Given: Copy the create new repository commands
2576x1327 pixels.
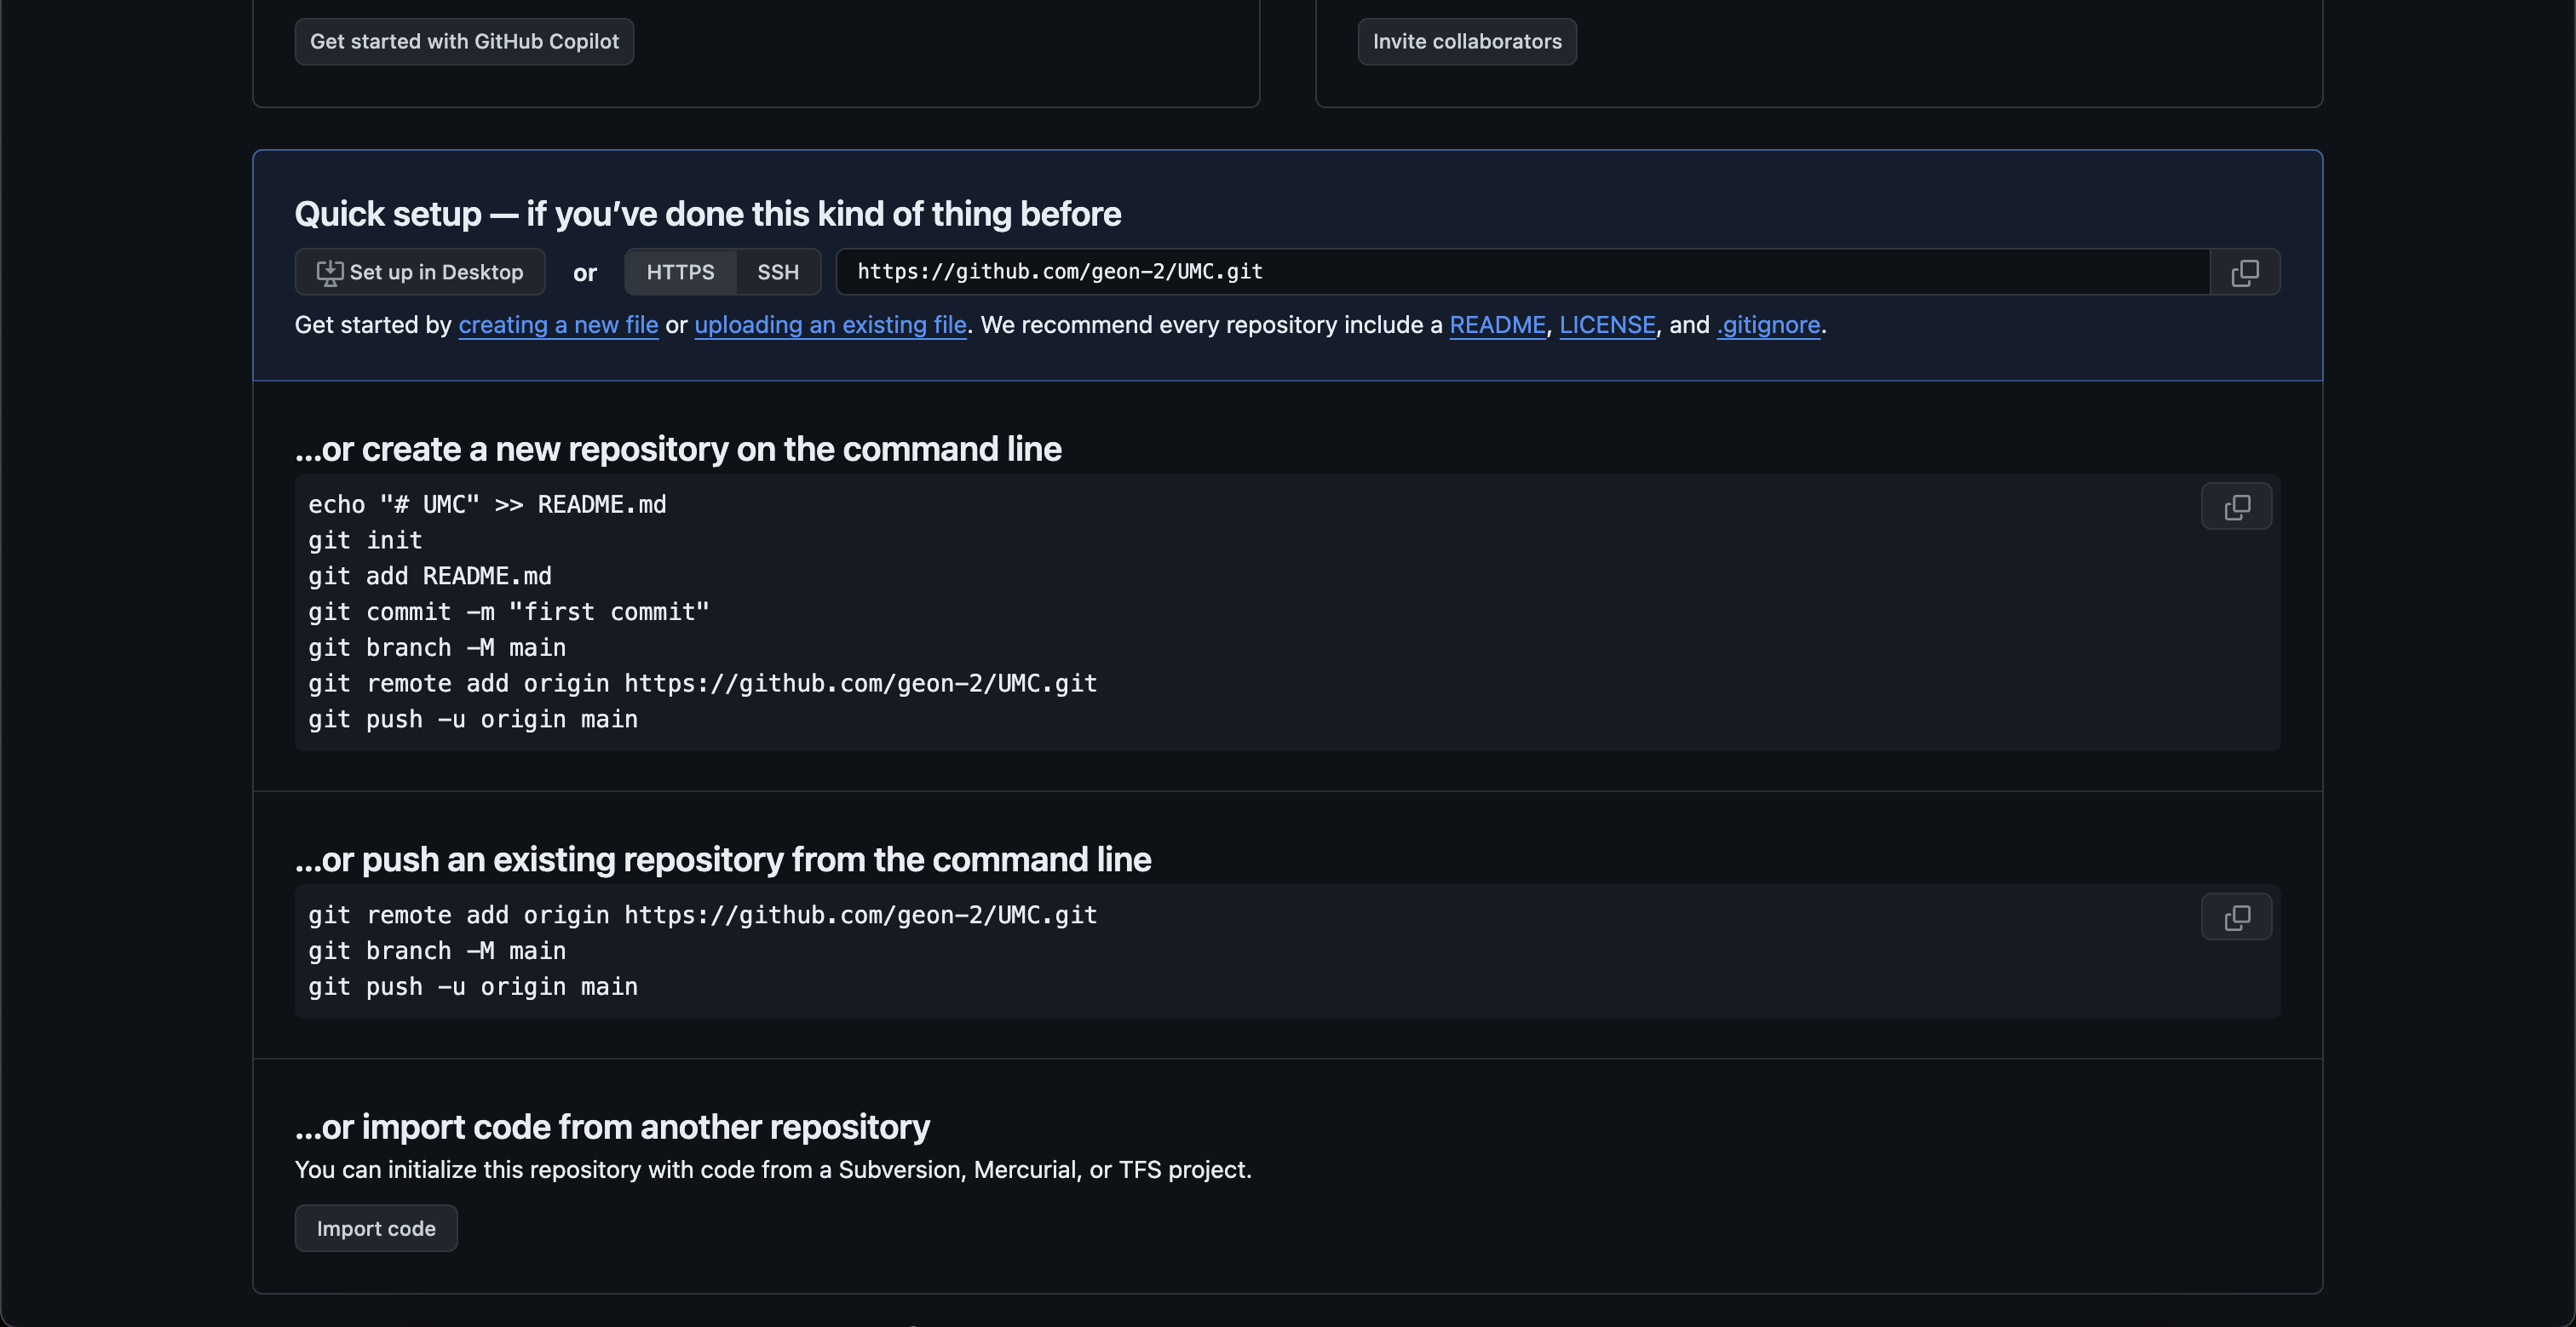Looking at the screenshot, I should [x=2236, y=507].
